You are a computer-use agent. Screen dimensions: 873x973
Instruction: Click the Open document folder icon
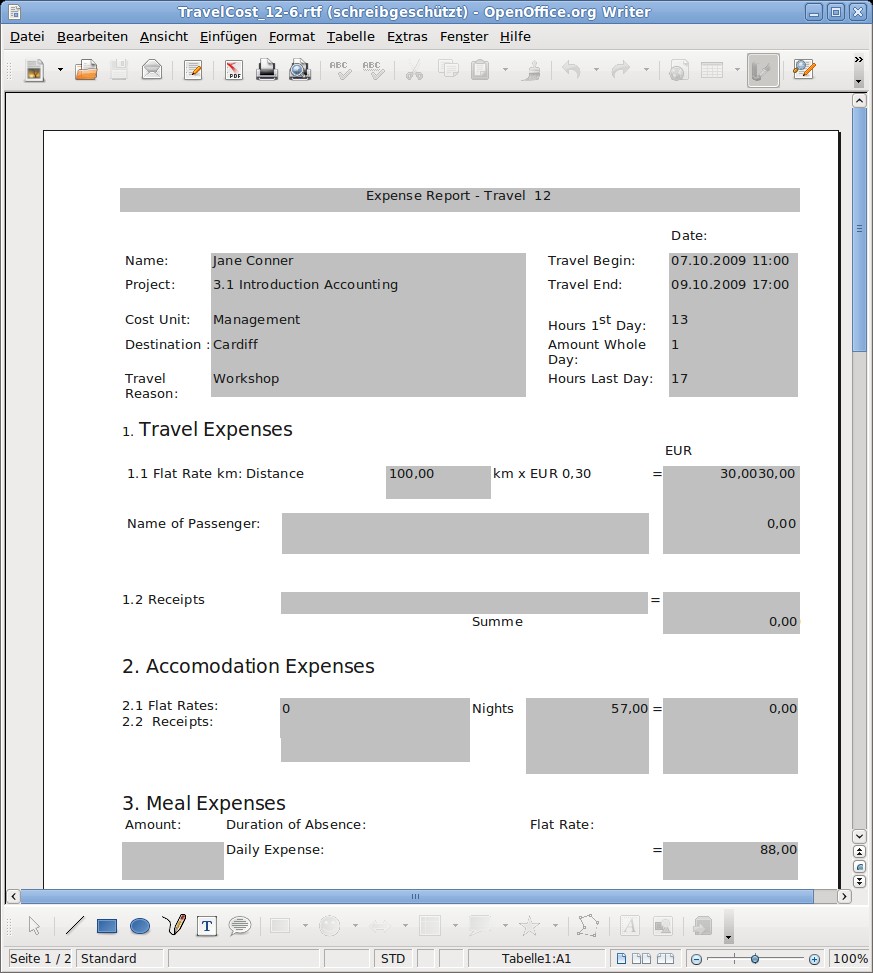[x=86, y=70]
